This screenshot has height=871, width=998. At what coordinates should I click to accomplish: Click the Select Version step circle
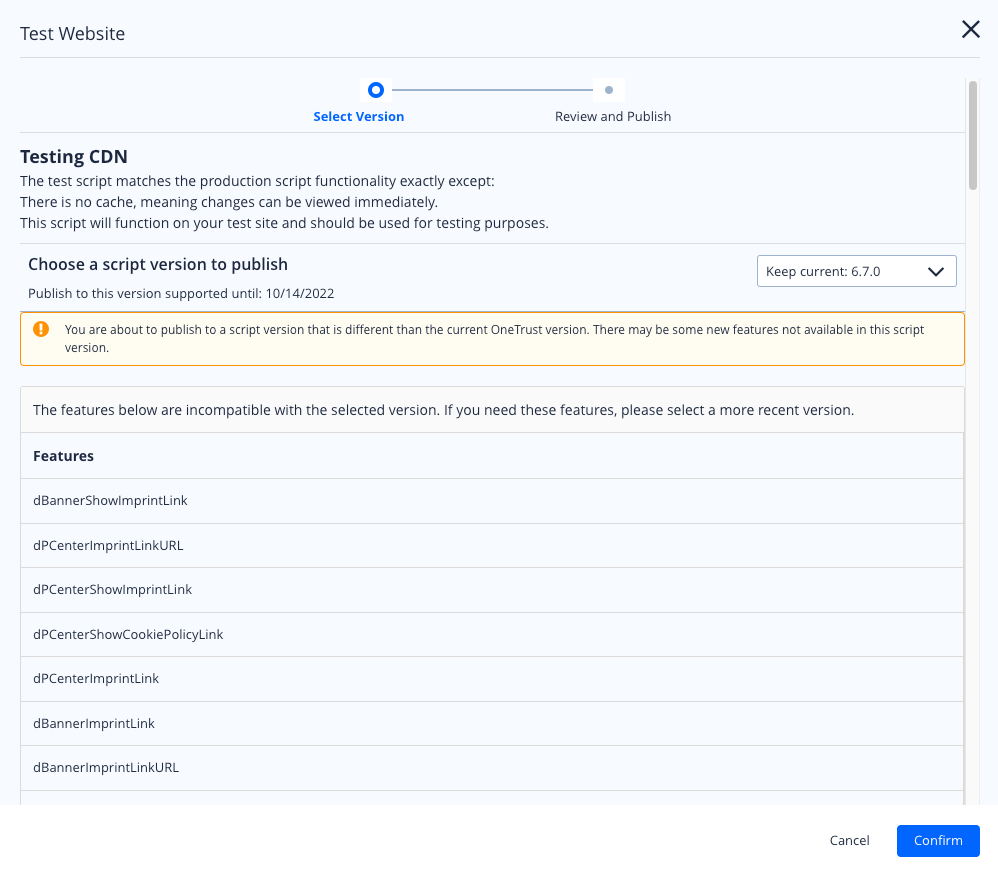click(375, 90)
